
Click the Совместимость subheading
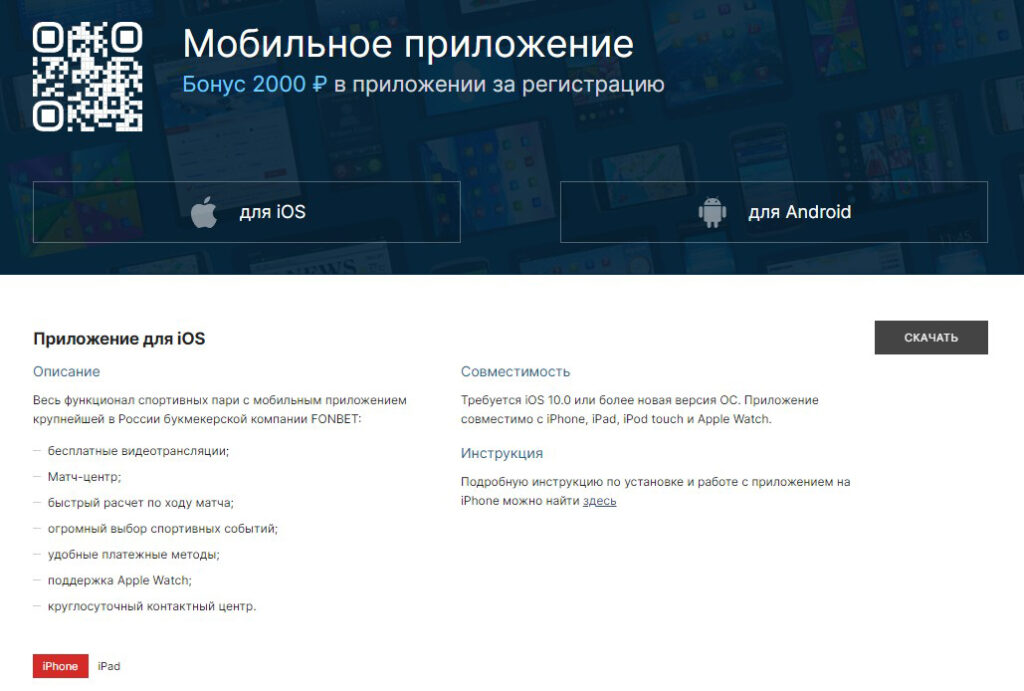(515, 372)
